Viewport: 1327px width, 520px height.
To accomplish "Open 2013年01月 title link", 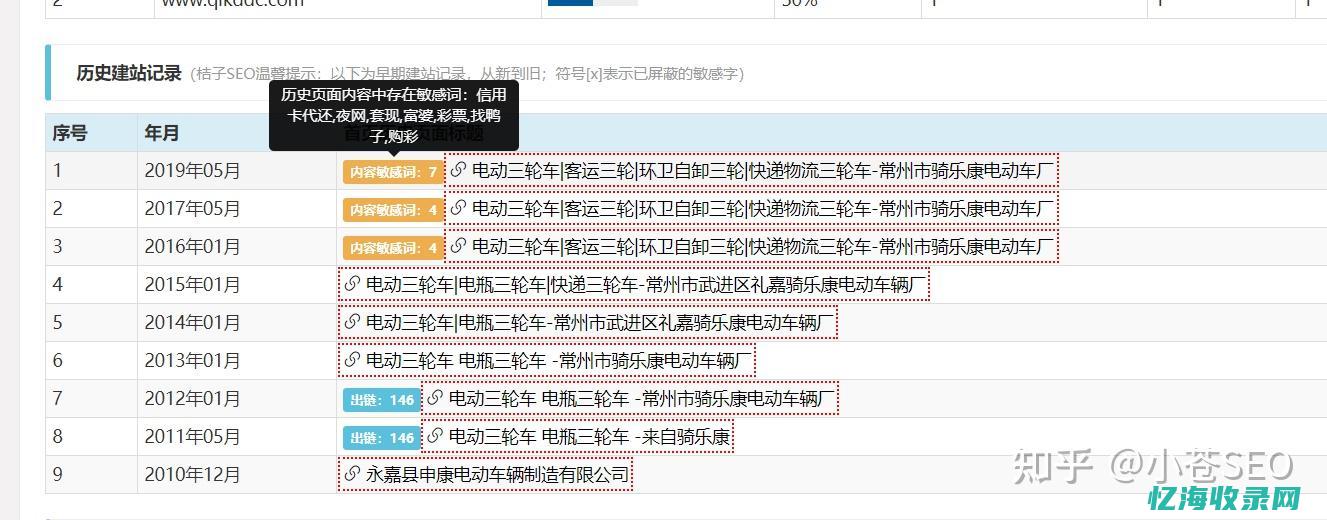I will coord(559,361).
